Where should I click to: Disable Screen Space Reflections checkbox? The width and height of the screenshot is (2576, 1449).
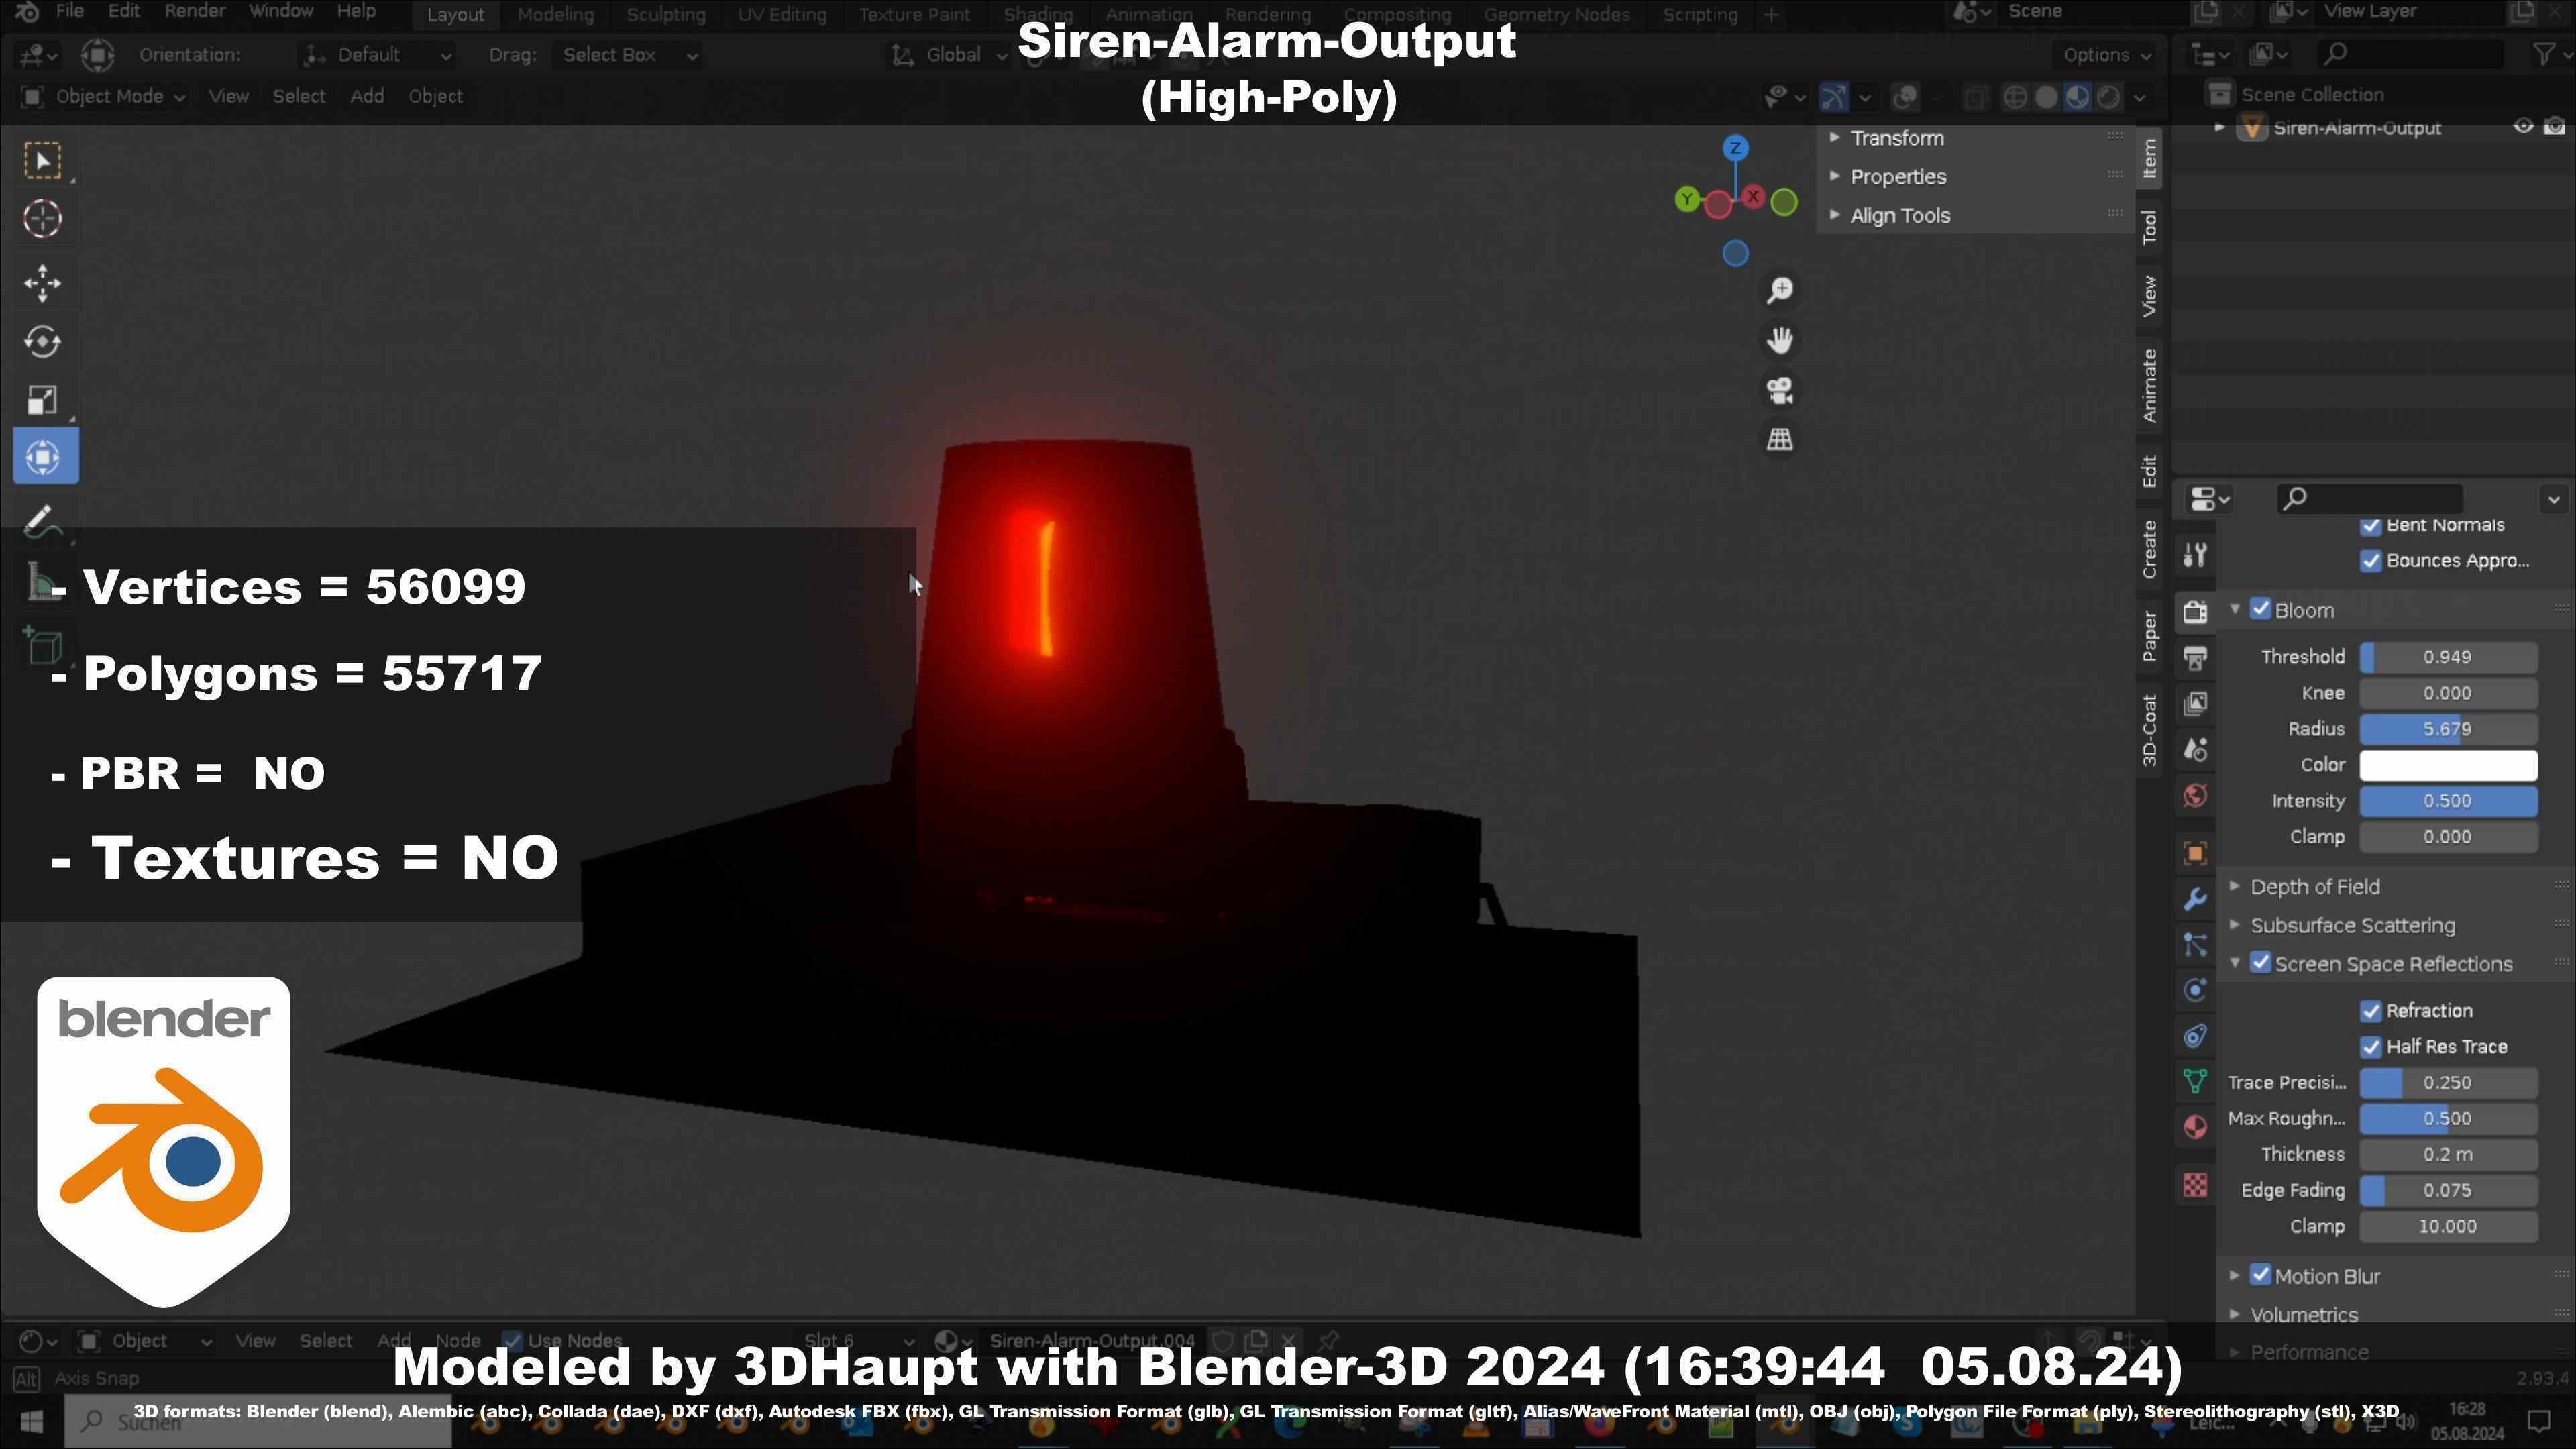(2260, 963)
